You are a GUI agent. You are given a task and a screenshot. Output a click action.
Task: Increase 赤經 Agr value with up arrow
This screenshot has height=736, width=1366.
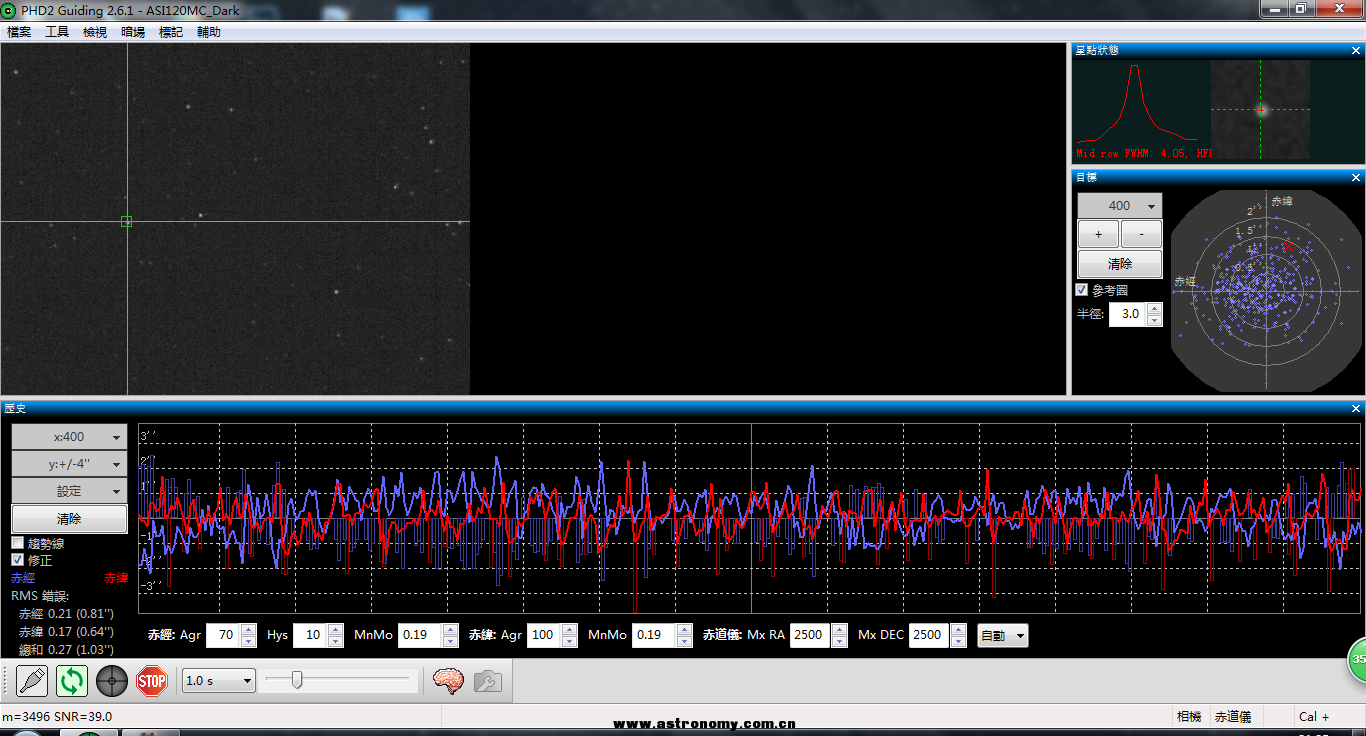click(249, 629)
